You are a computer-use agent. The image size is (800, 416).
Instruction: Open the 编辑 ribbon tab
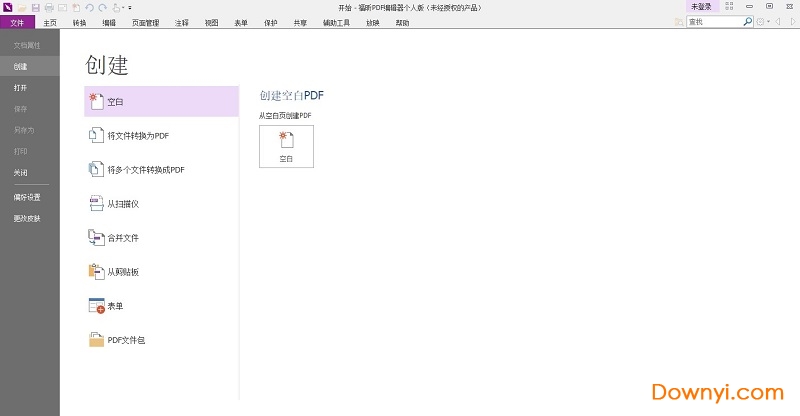[109, 22]
